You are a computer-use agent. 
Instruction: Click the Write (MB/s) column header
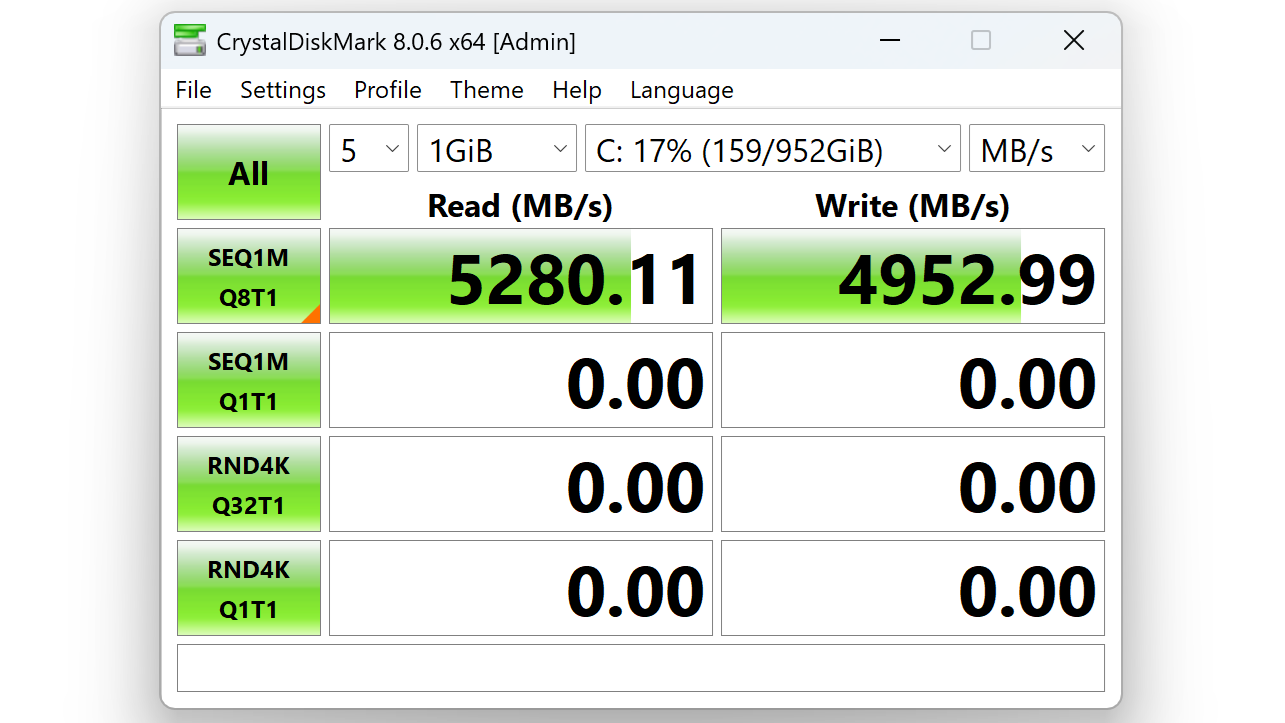click(x=913, y=206)
